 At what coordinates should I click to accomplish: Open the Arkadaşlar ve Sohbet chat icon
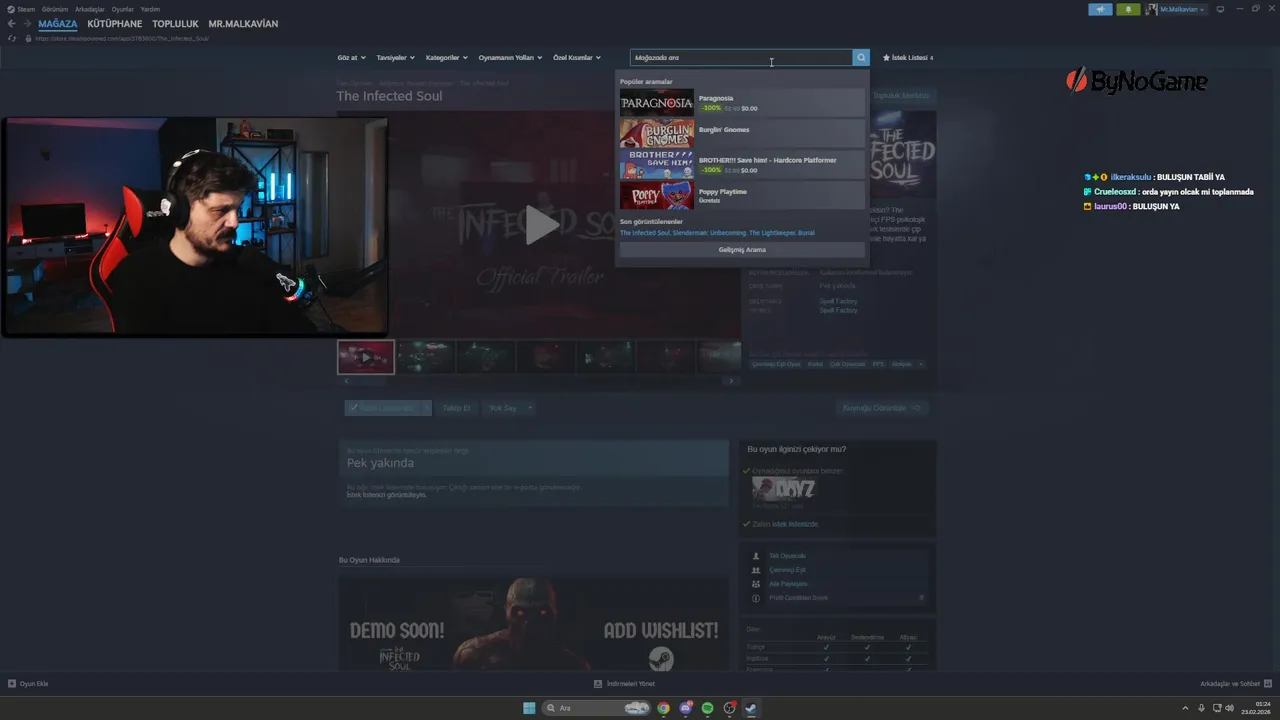(x=1269, y=684)
